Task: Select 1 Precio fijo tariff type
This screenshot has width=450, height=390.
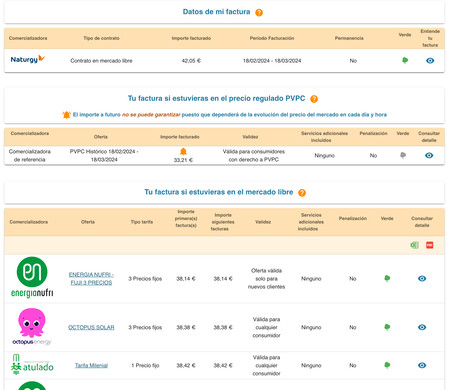Action: [145, 365]
